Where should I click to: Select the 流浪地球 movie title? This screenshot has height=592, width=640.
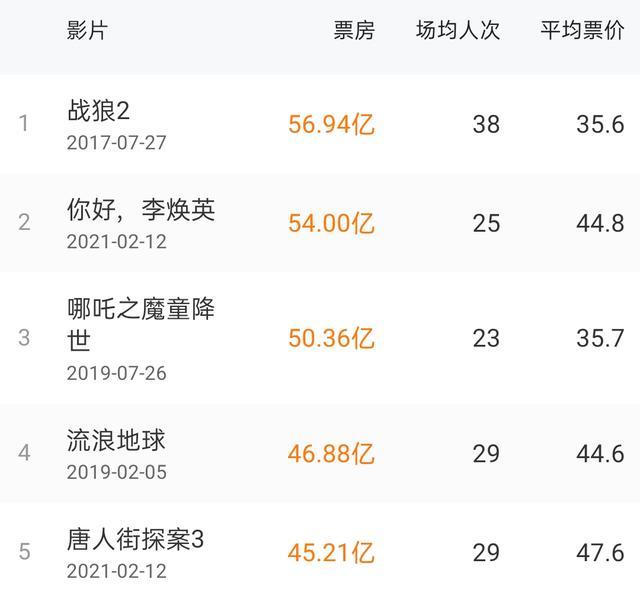tap(116, 440)
